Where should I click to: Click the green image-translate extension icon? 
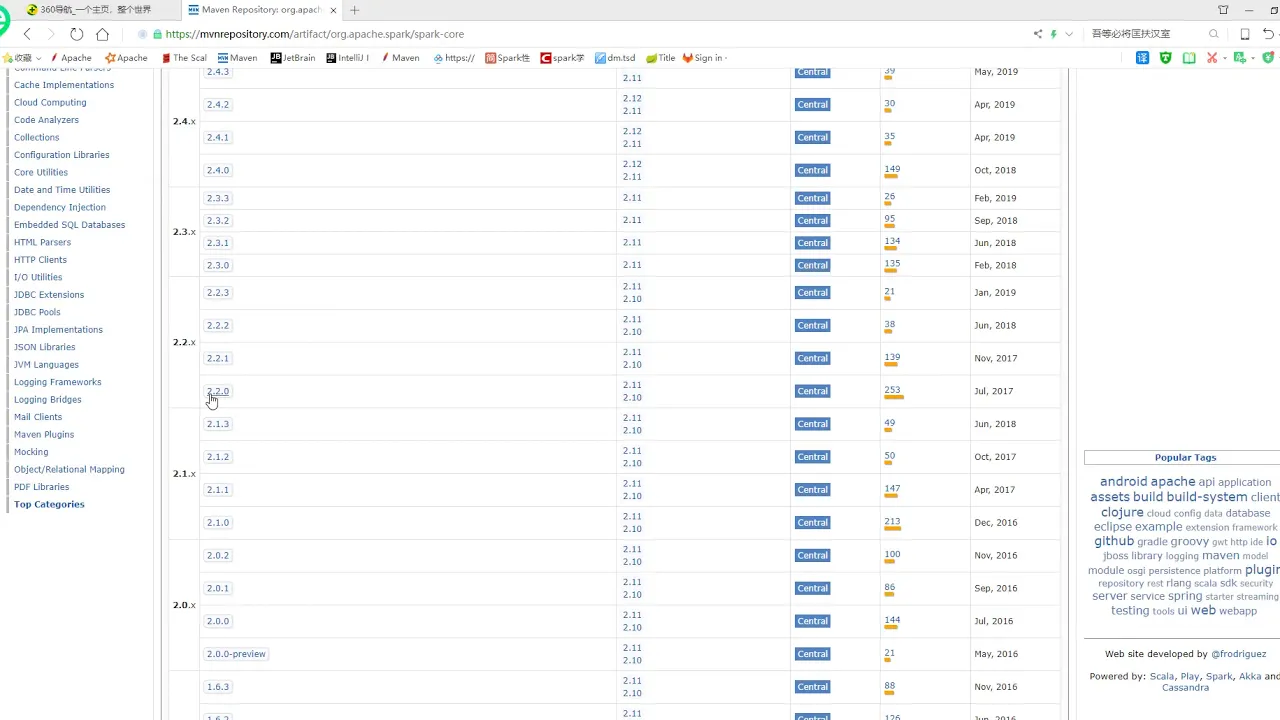pyautogui.click(x=1239, y=58)
